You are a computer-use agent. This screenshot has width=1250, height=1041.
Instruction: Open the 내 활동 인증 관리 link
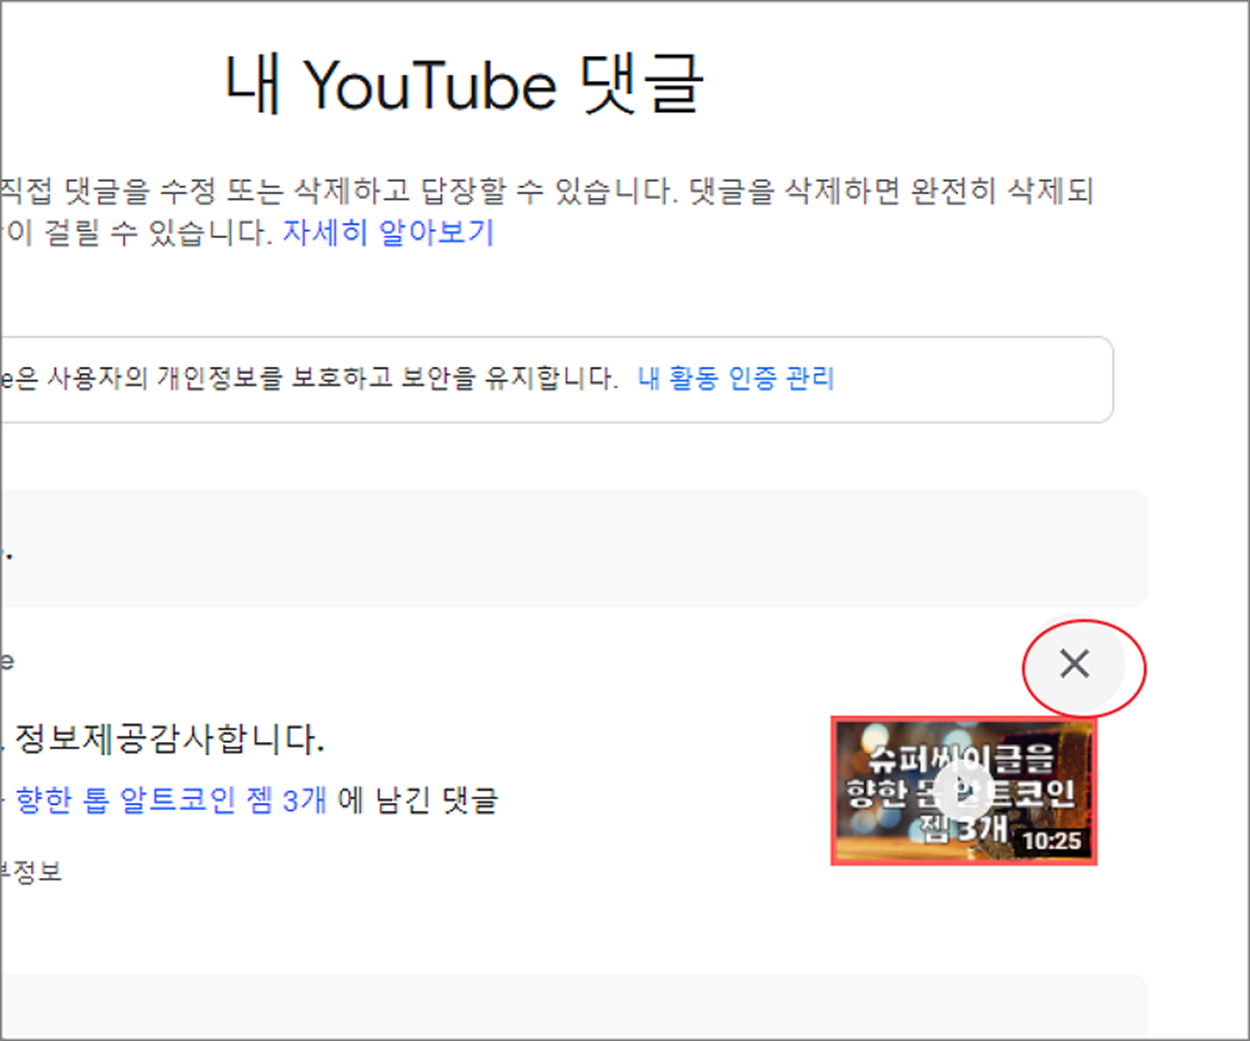click(736, 378)
